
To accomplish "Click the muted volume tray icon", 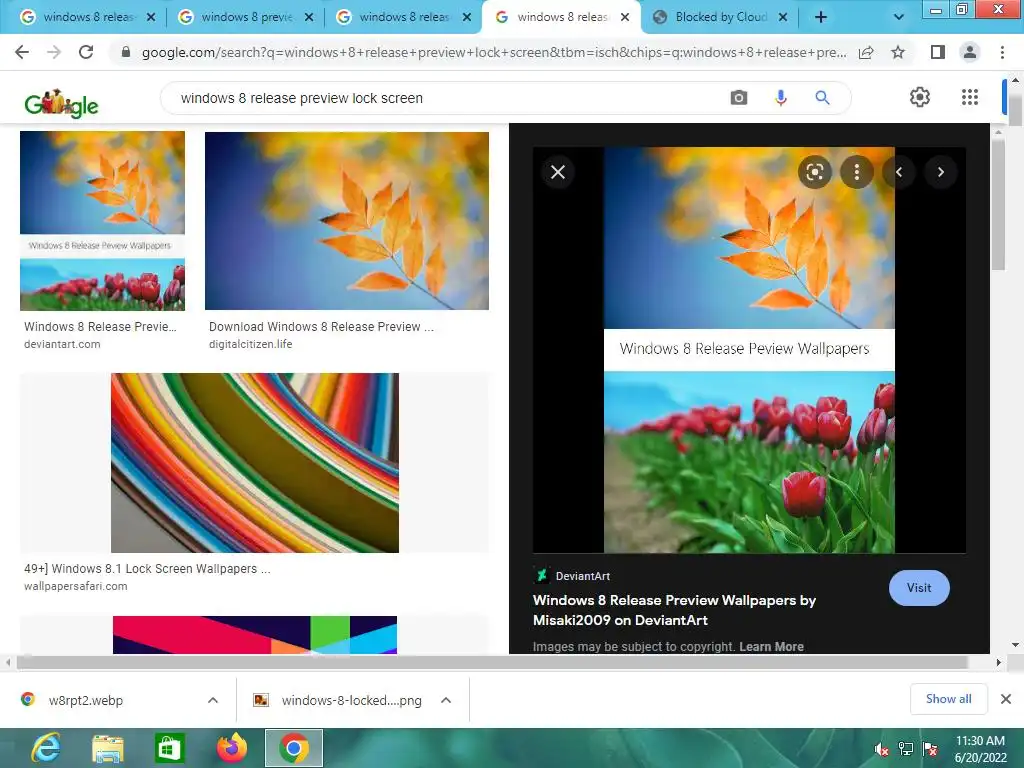I will pos(882,749).
